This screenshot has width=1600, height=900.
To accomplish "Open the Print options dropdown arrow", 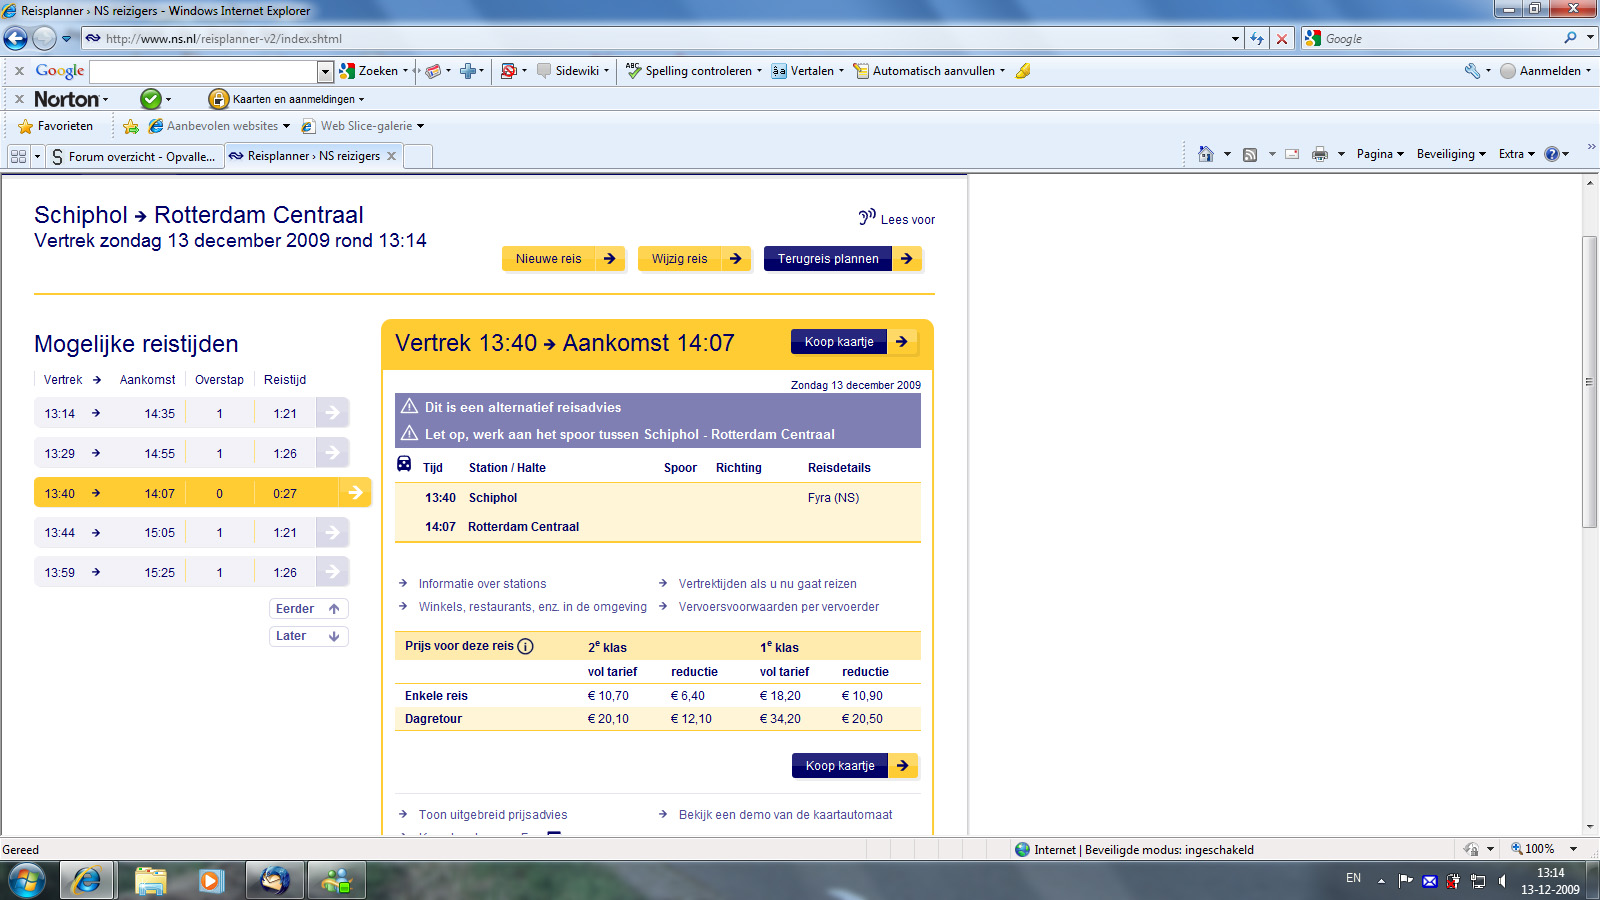I will [x=1341, y=154].
